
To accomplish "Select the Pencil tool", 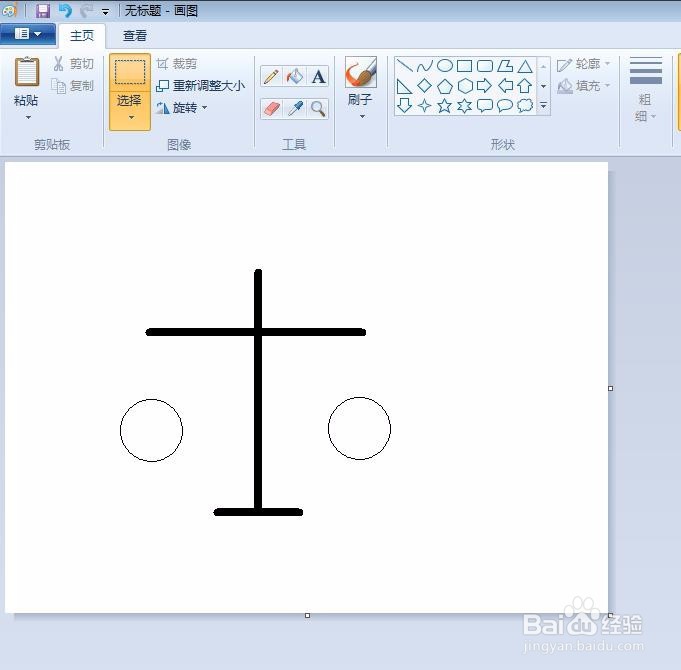I will click(271, 76).
